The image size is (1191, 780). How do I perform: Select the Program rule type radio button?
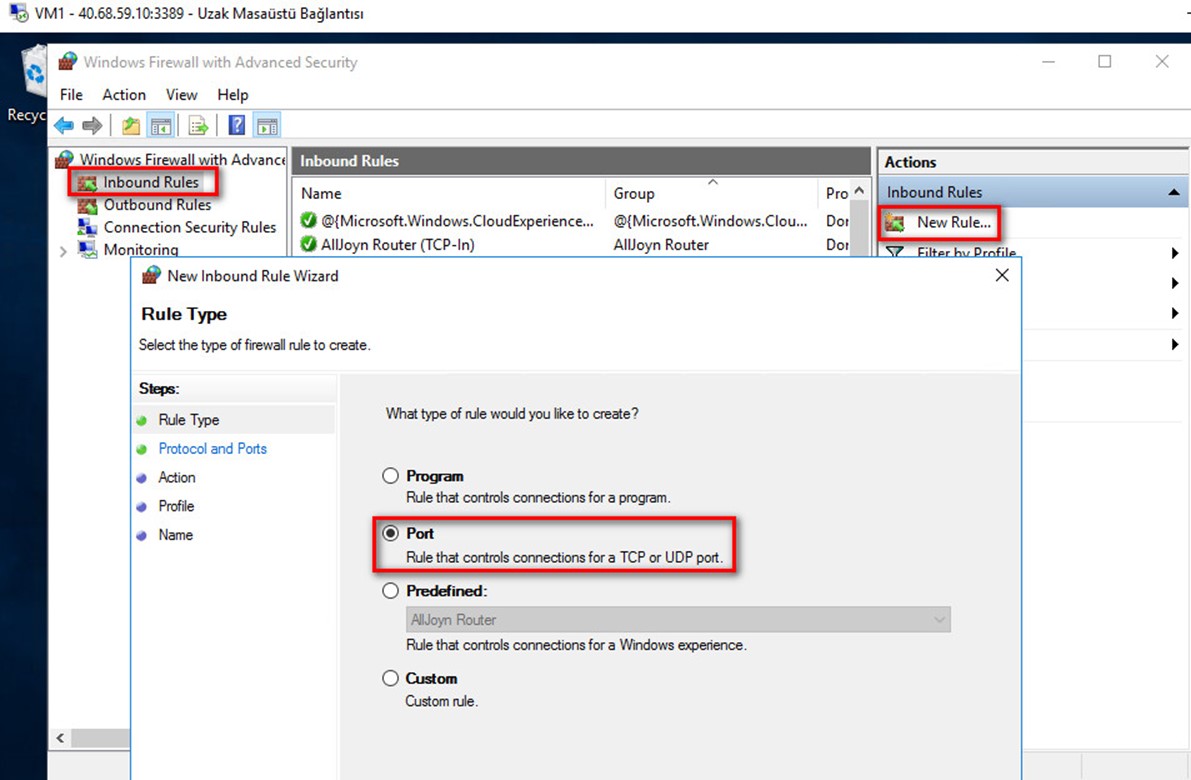tap(390, 475)
